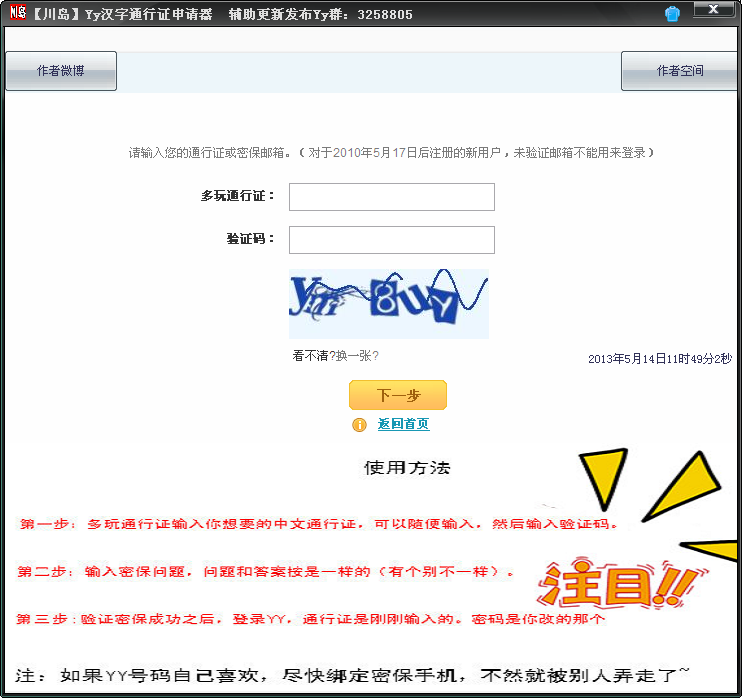Click the captcha image to refresh it
The width and height of the screenshot is (742, 698).
click(x=389, y=303)
